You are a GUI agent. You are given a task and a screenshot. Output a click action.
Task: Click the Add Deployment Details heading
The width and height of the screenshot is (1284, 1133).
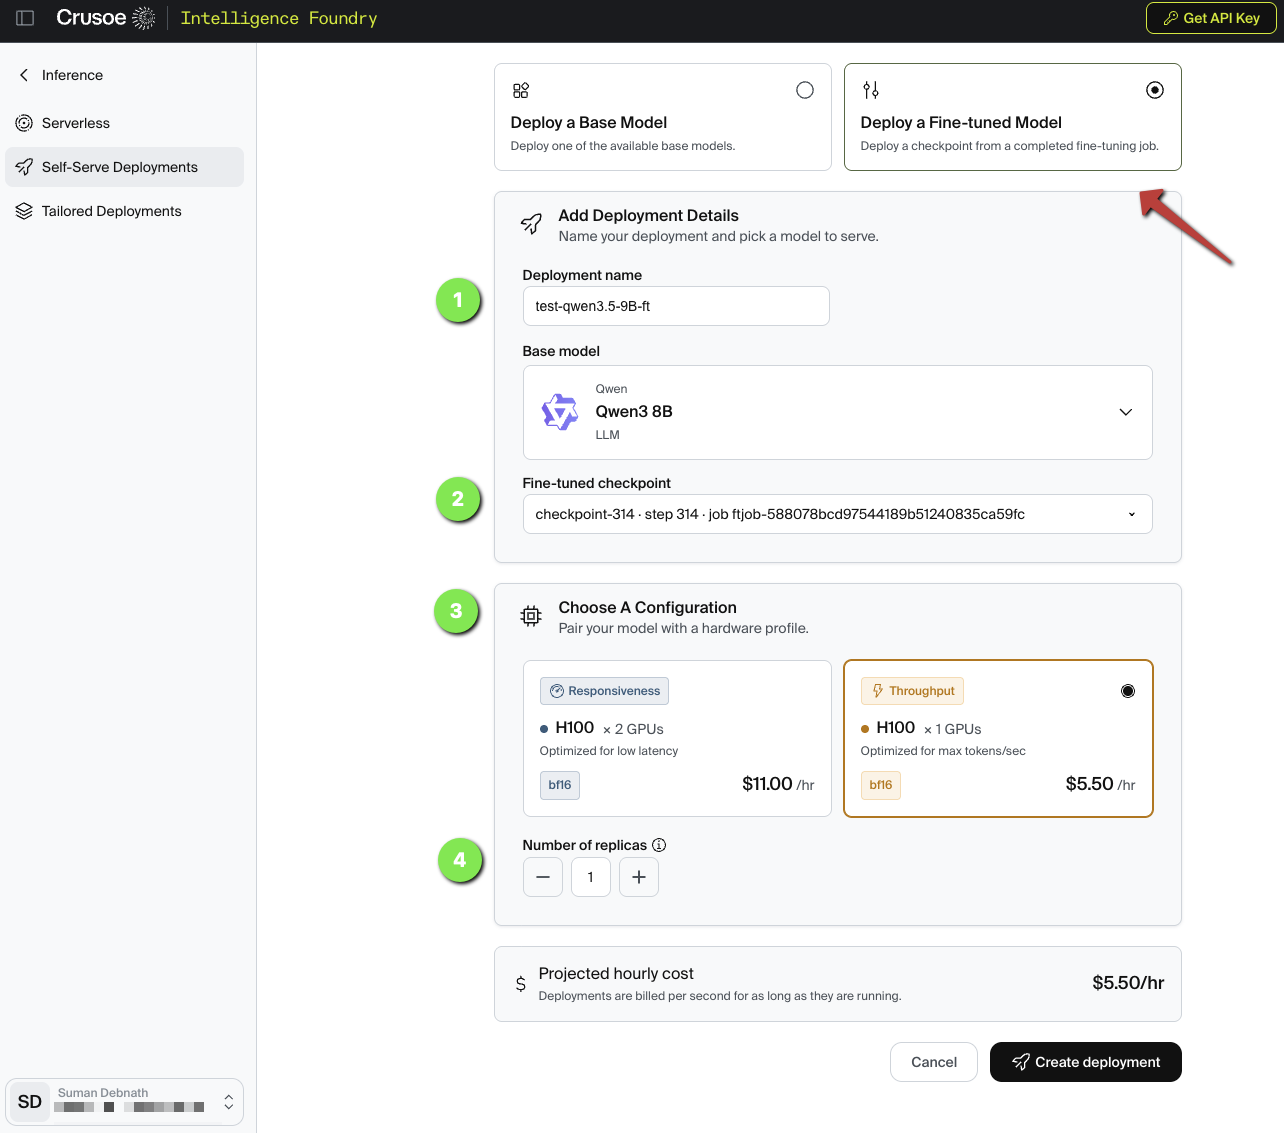click(x=649, y=215)
